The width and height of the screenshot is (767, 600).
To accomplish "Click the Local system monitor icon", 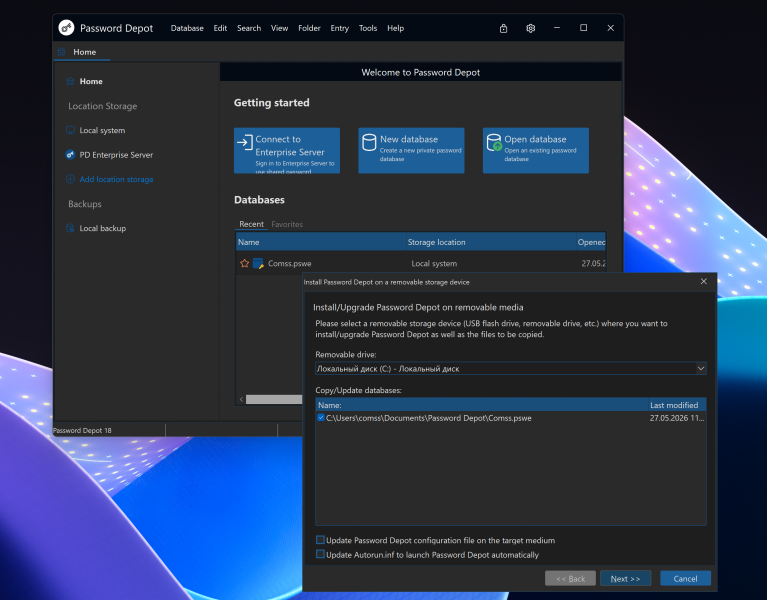I will click(70, 130).
